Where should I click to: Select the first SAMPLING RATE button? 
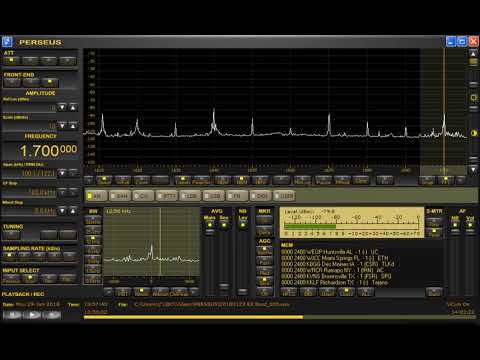(9, 256)
